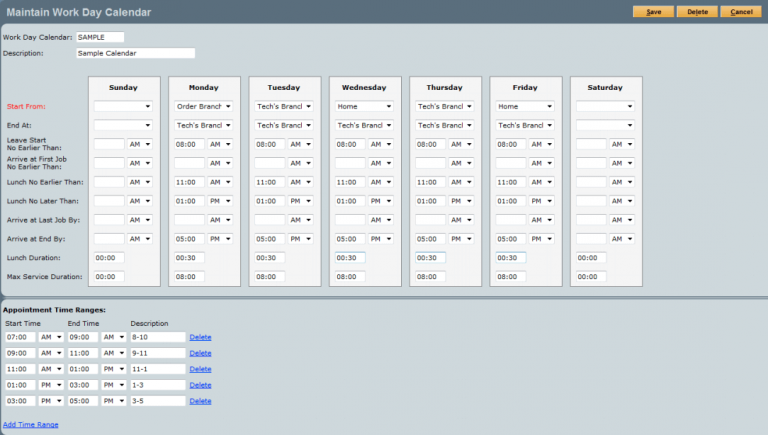Click the Save button

(x=653, y=12)
